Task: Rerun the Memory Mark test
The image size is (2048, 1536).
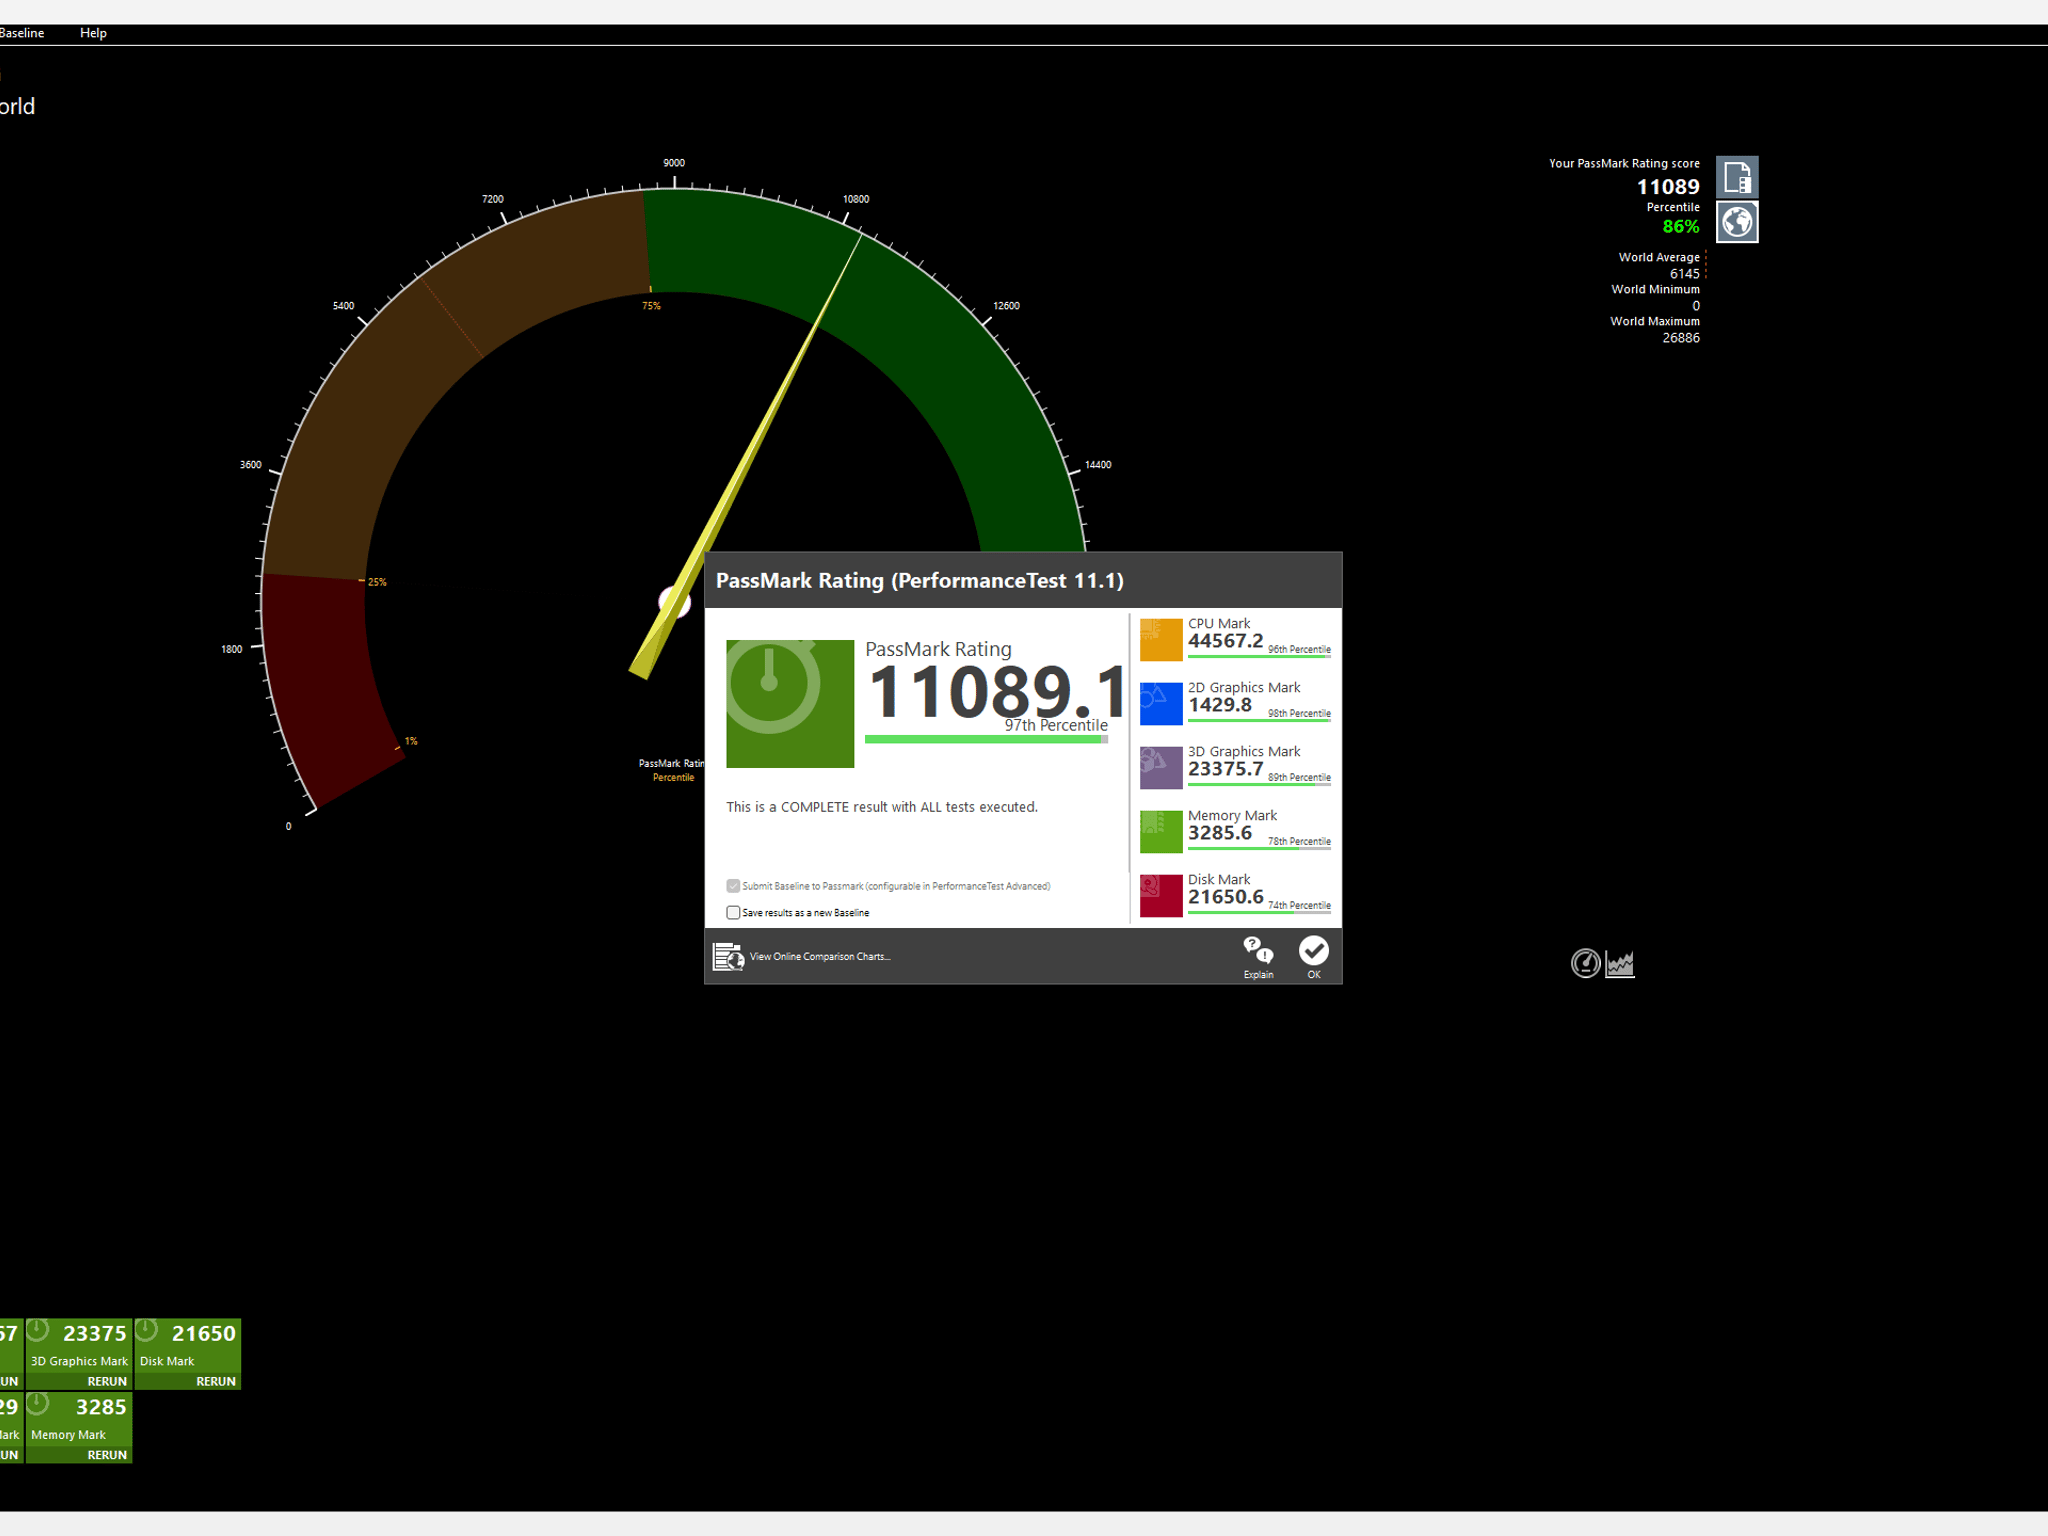Action: point(107,1455)
